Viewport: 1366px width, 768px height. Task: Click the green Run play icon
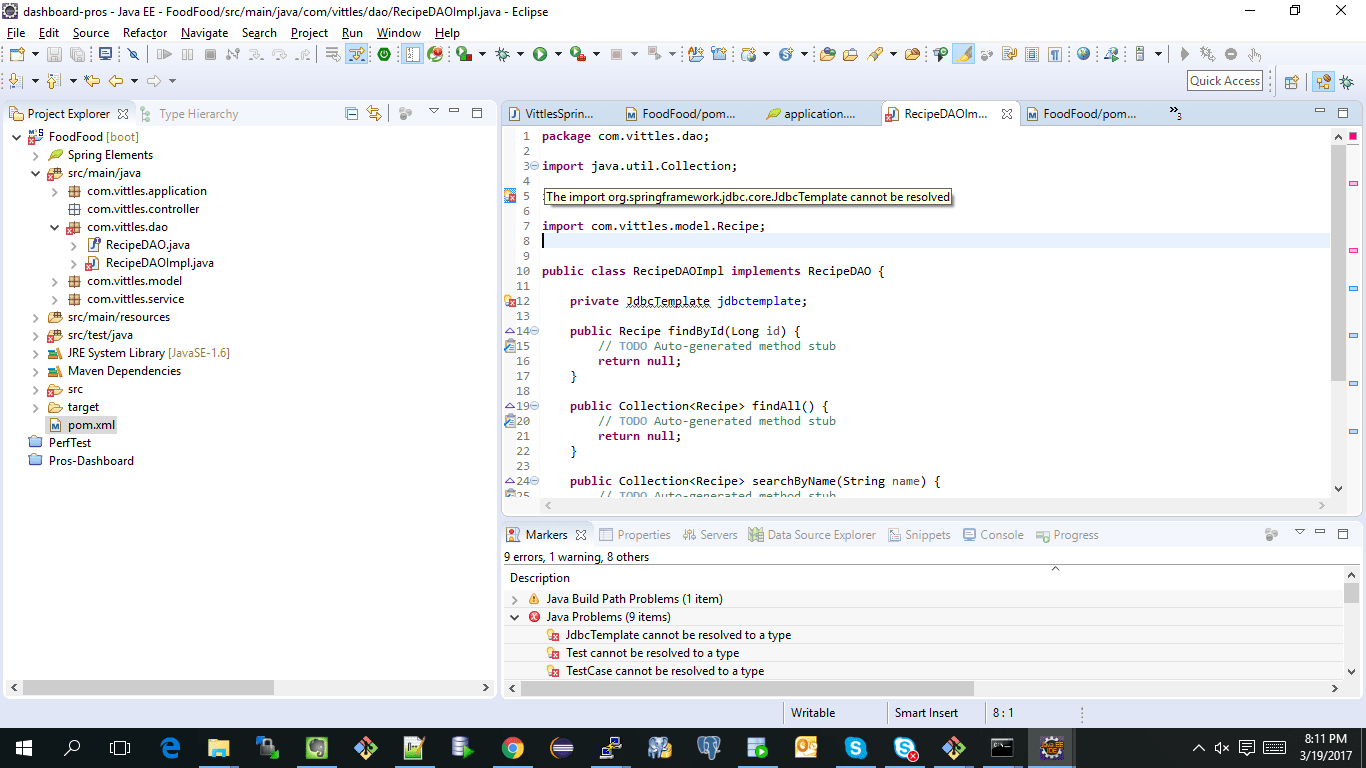[x=540, y=54]
